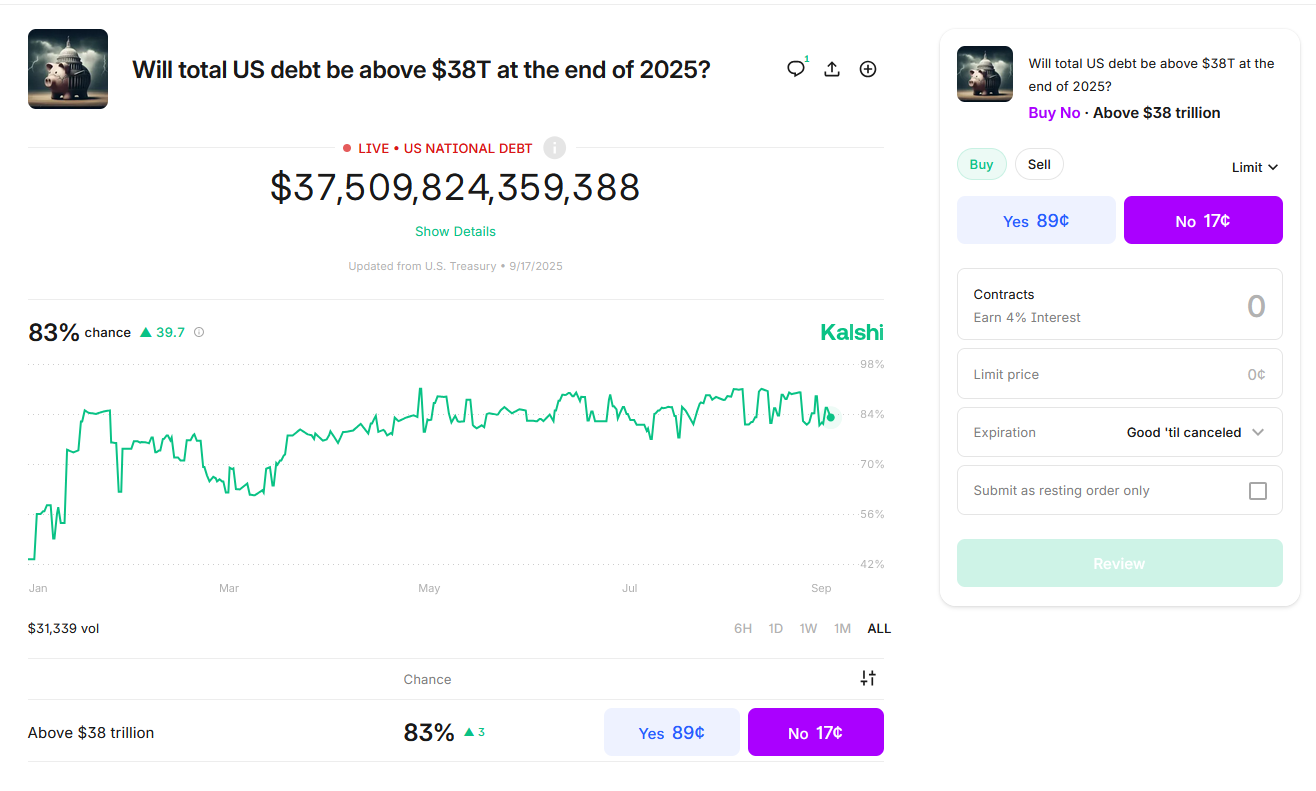1316x791 pixels.
Task: Click the share upload icon
Action: [x=832, y=69]
